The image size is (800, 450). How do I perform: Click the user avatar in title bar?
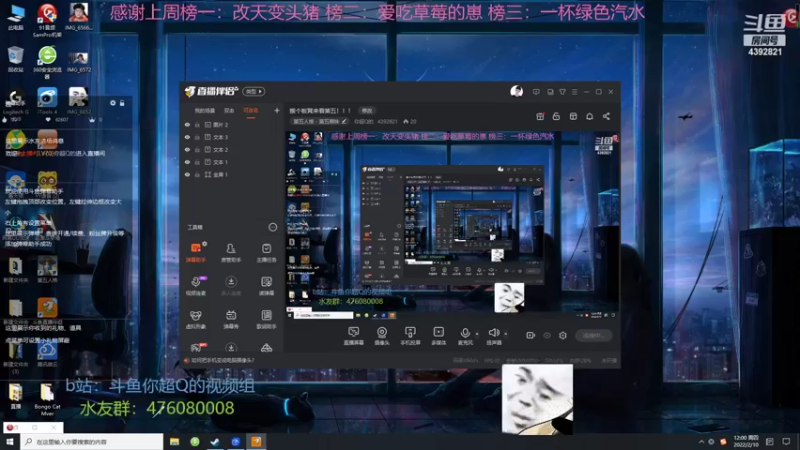(516, 91)
